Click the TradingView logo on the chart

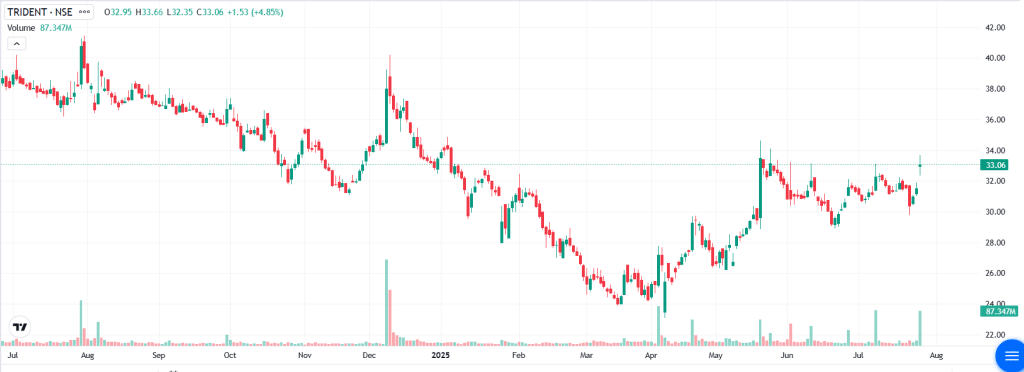tap(20, 327)
